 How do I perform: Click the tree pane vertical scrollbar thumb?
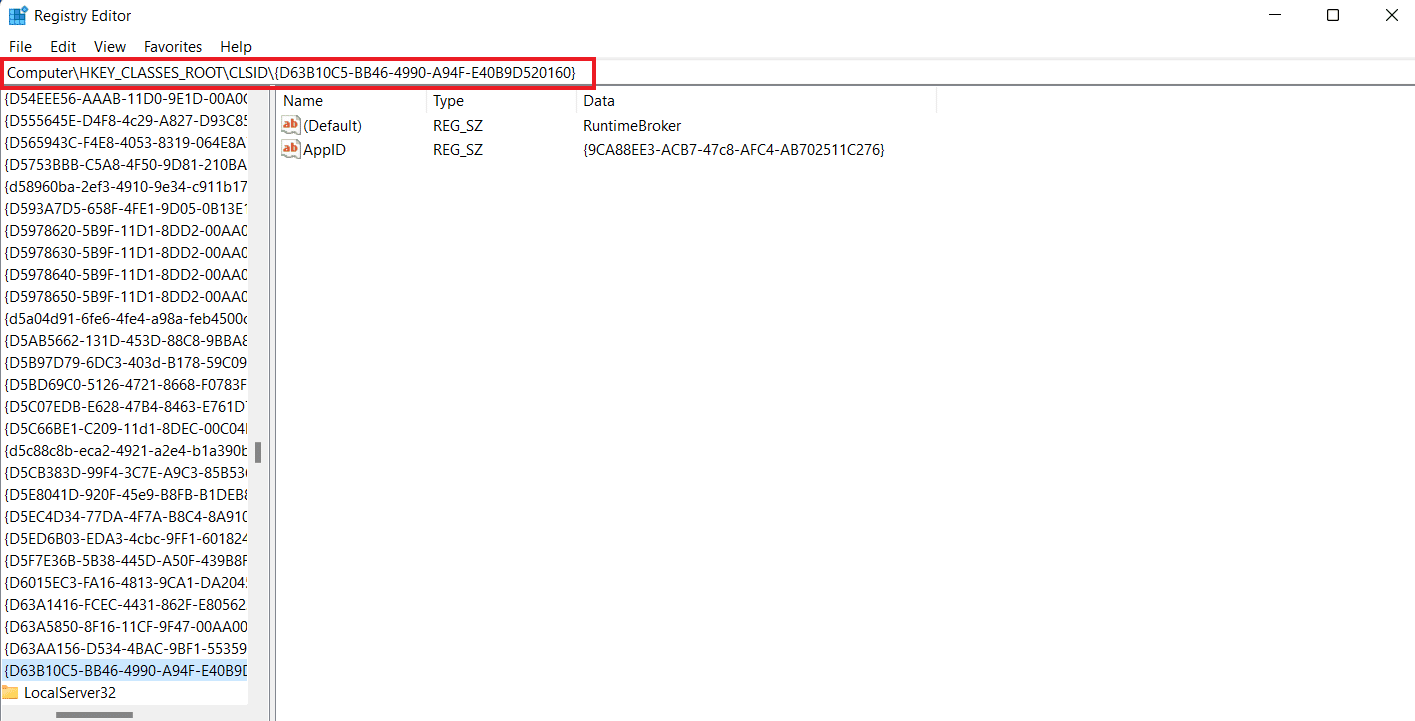258,452
